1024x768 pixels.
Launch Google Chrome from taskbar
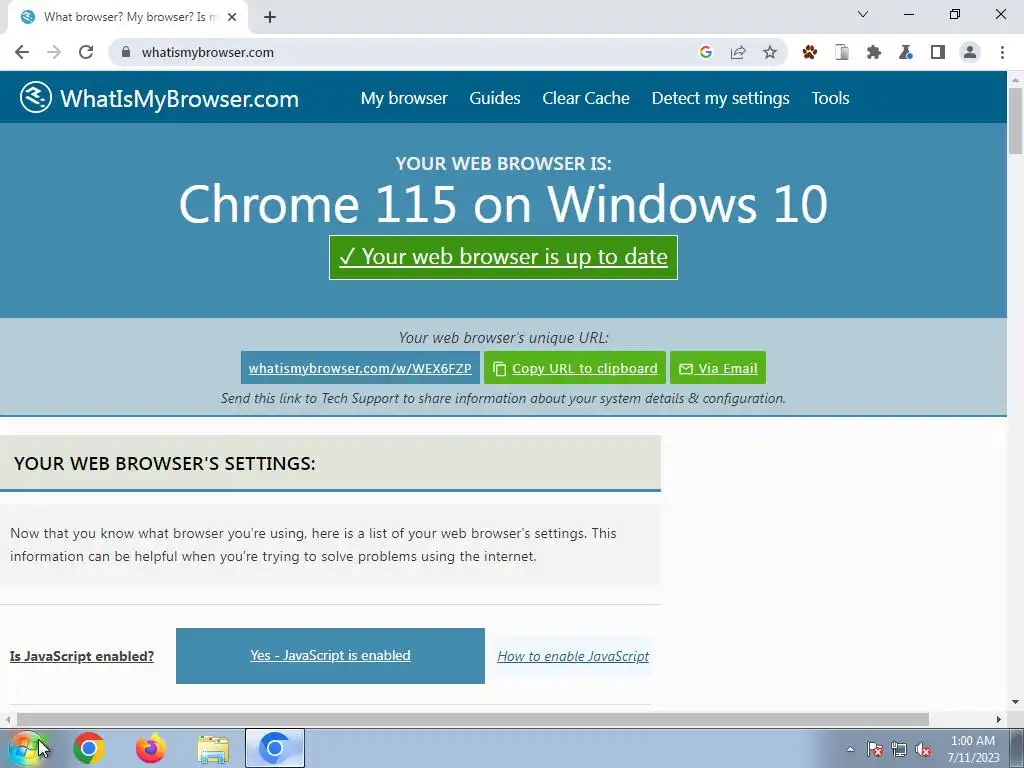pos(89,748)
